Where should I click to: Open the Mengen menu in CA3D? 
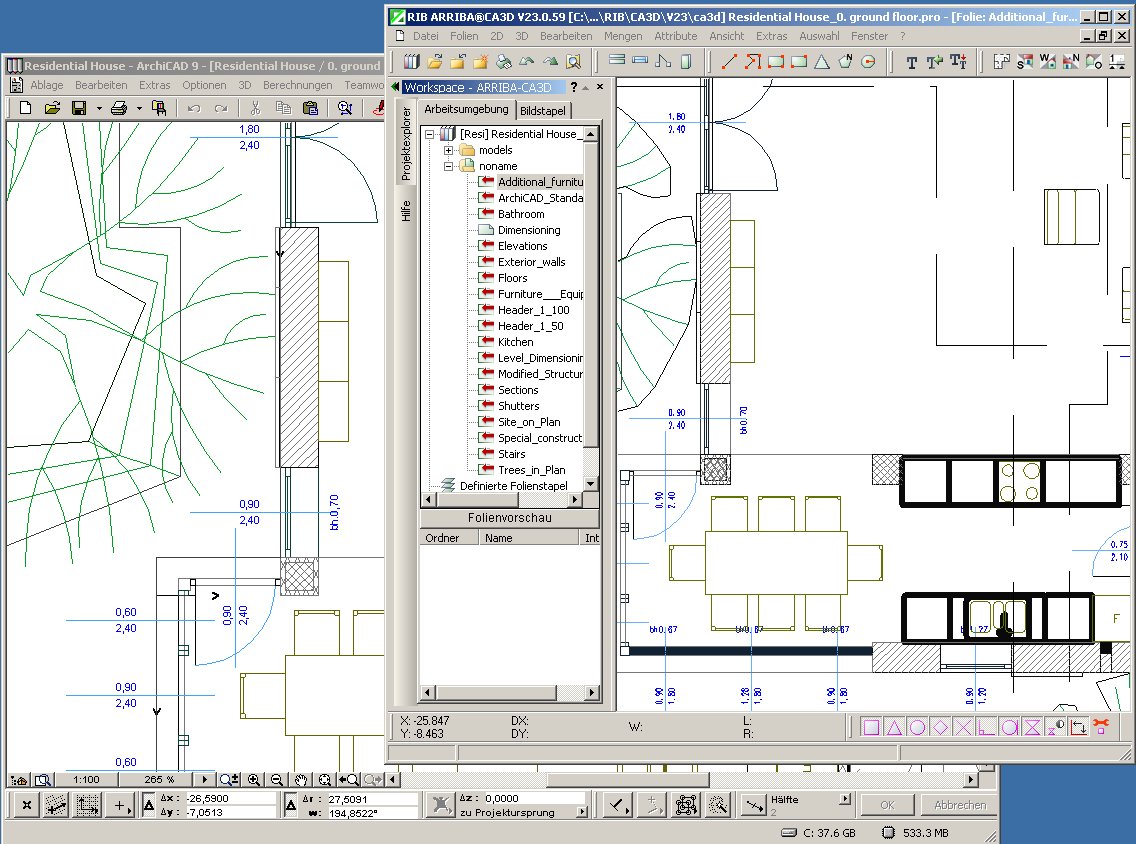[x=623, y=36]
